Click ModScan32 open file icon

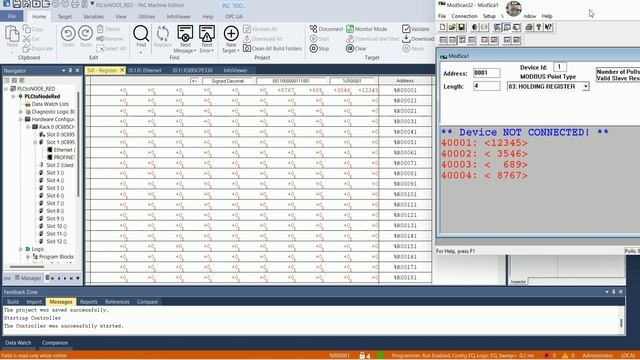coord(452,27)
